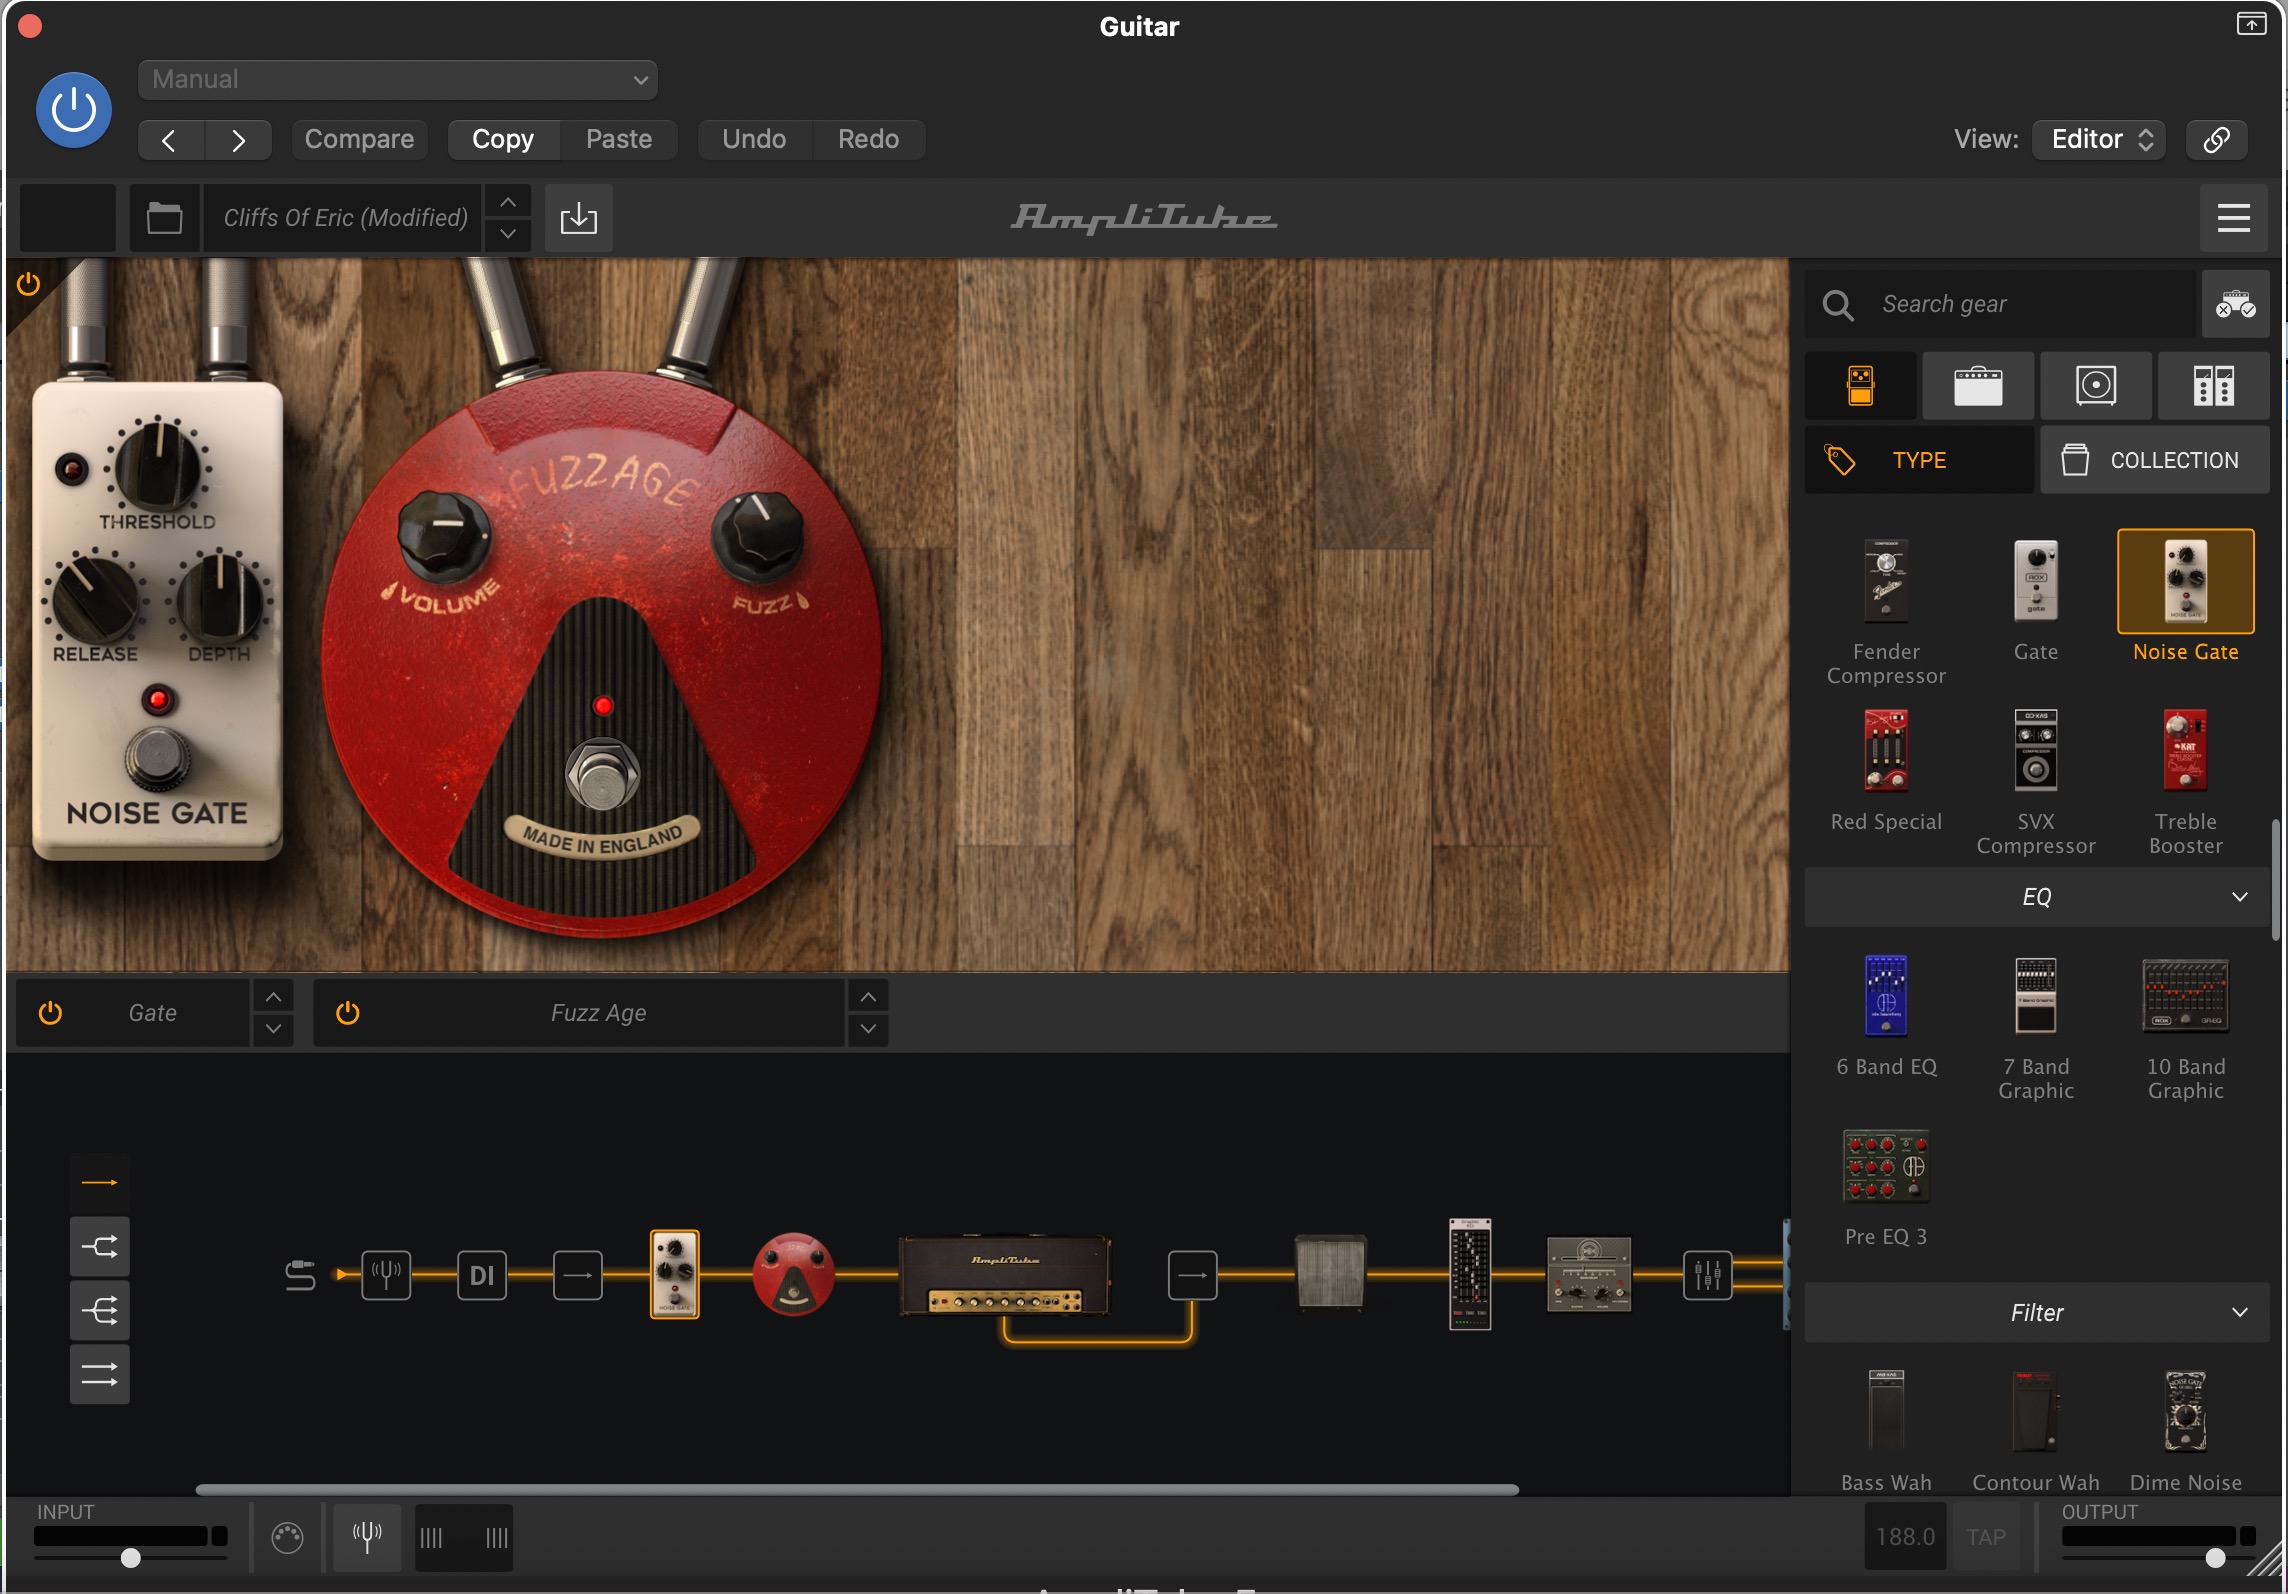Open the View Editor dropdown
This screenshot has width=2288, height=1594.
point(2099,139)
